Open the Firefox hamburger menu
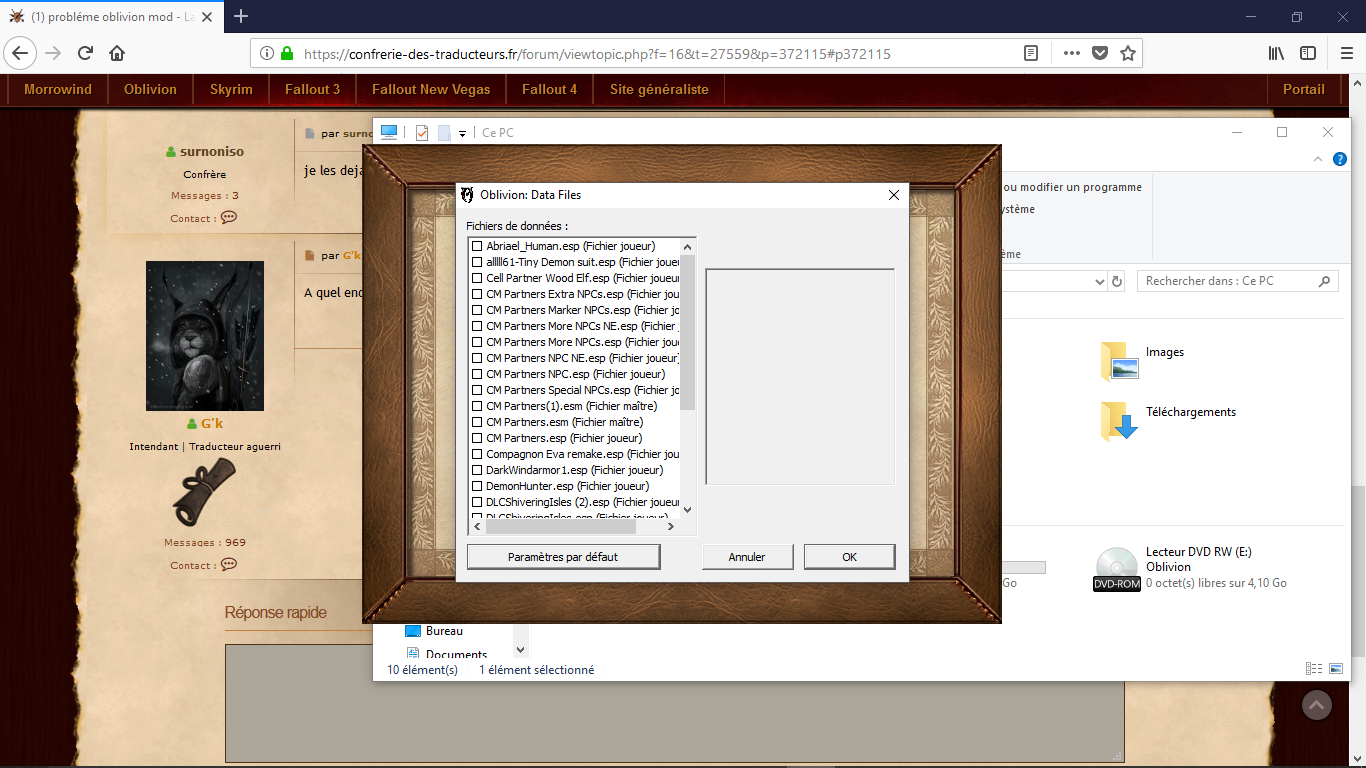This screenshot has height=768, width=1366. coord(1345,53)
